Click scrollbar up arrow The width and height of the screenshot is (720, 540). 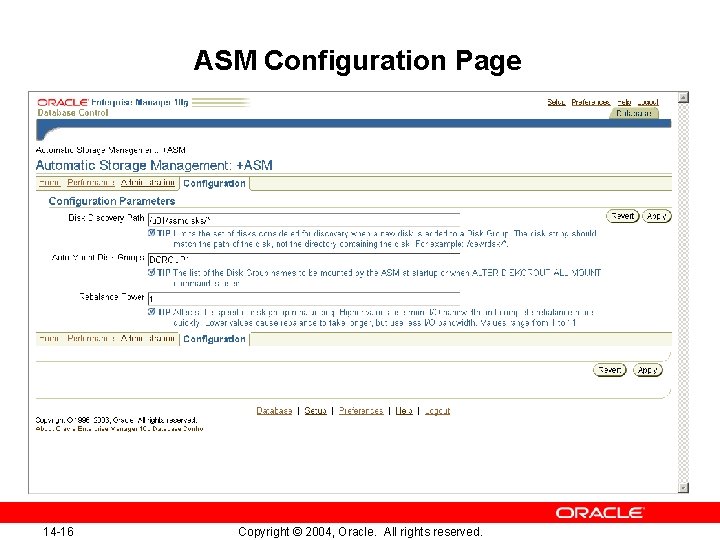click(x=683, y=97)
